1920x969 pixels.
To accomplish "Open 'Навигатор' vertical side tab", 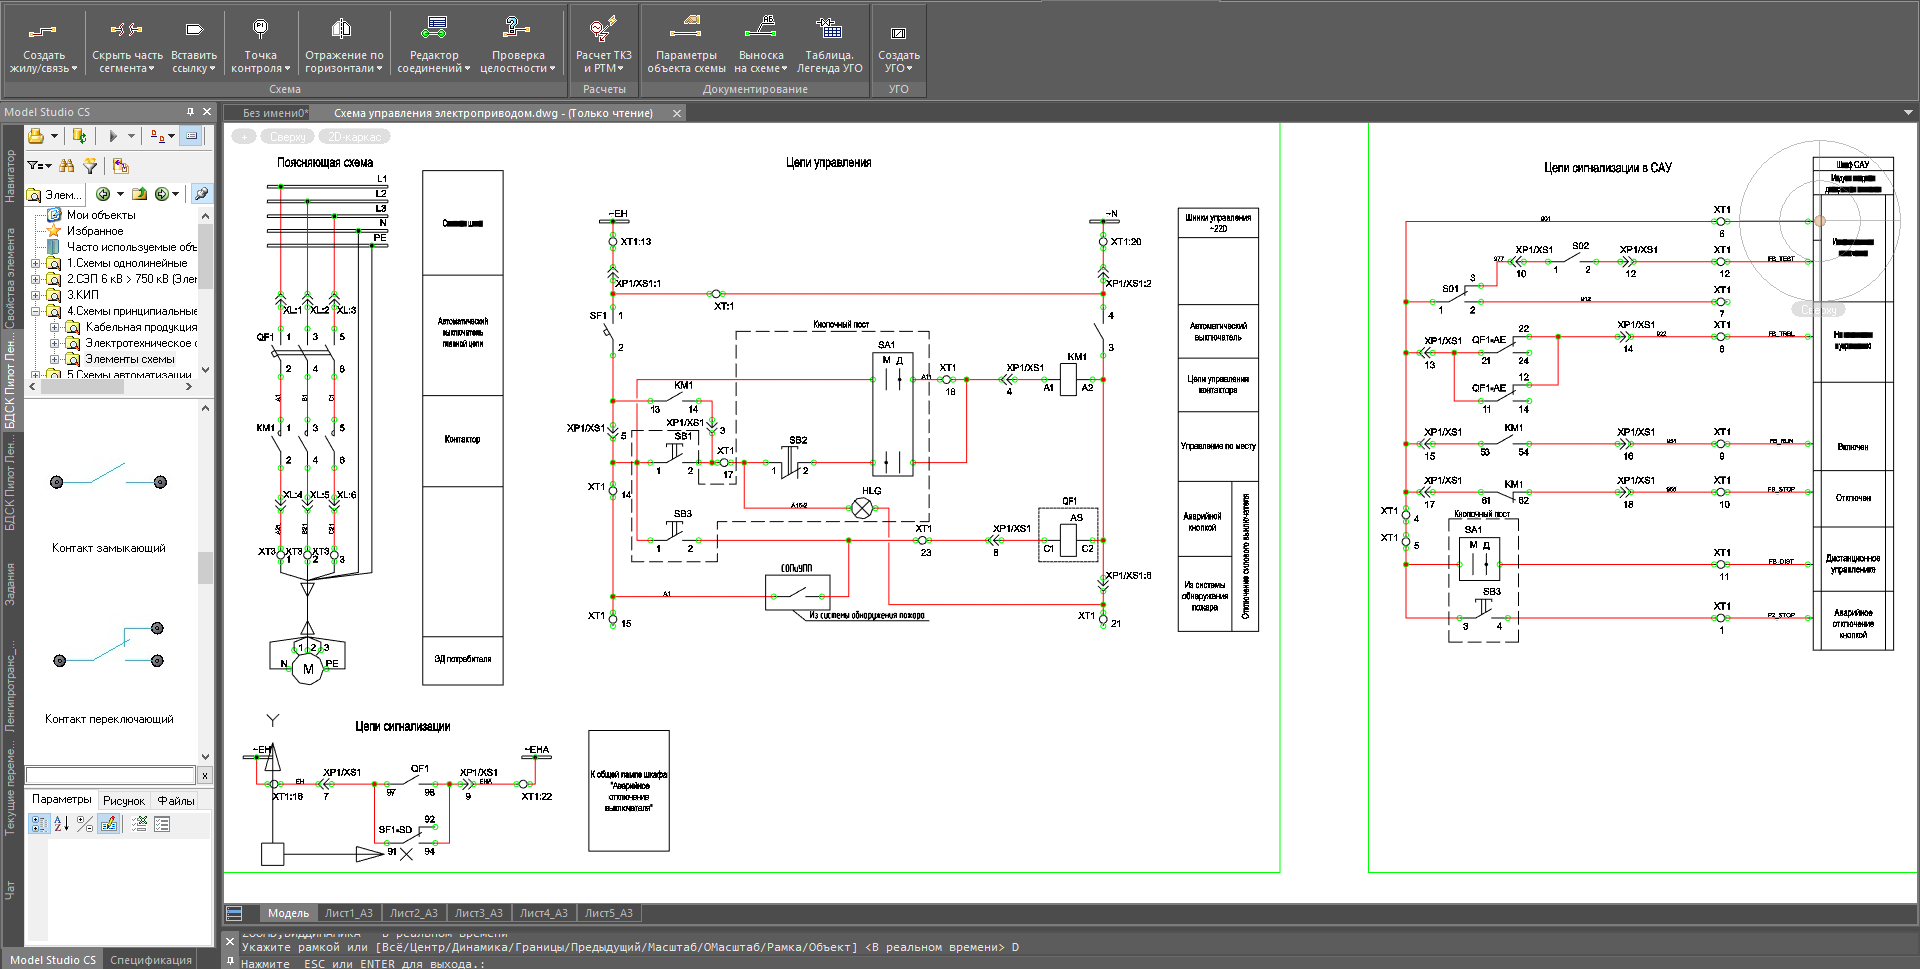I will 10,176.
